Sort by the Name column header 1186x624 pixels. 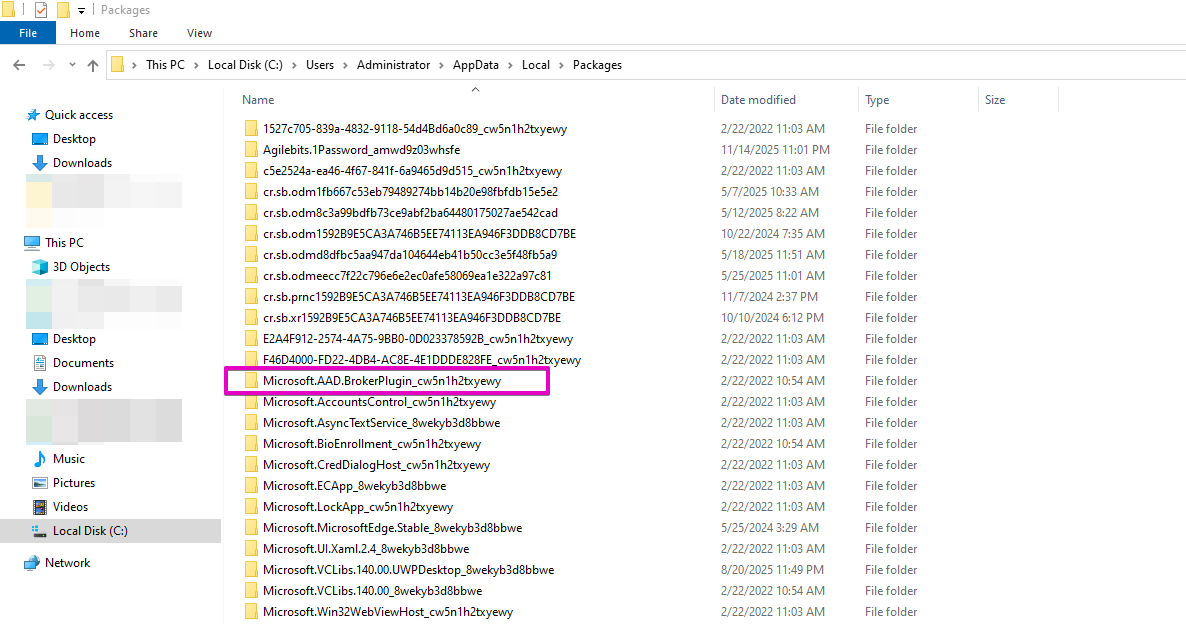(x=258, y=100)
